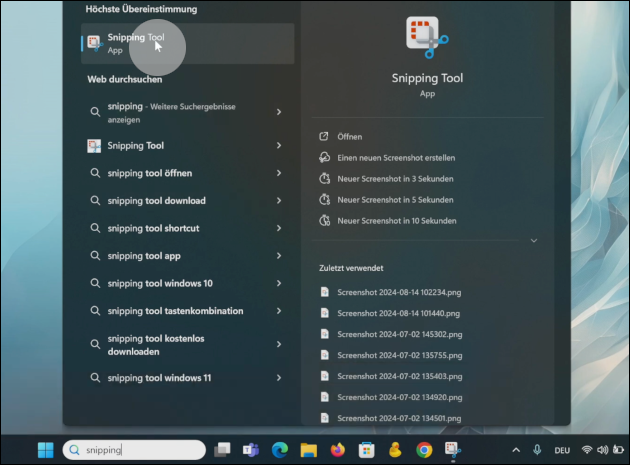Image resolution: width=630 pixels, height=465 pixels.
Task: Click Snipping Tool icon in the web suggestions list
Action: (x=94, y=146)
